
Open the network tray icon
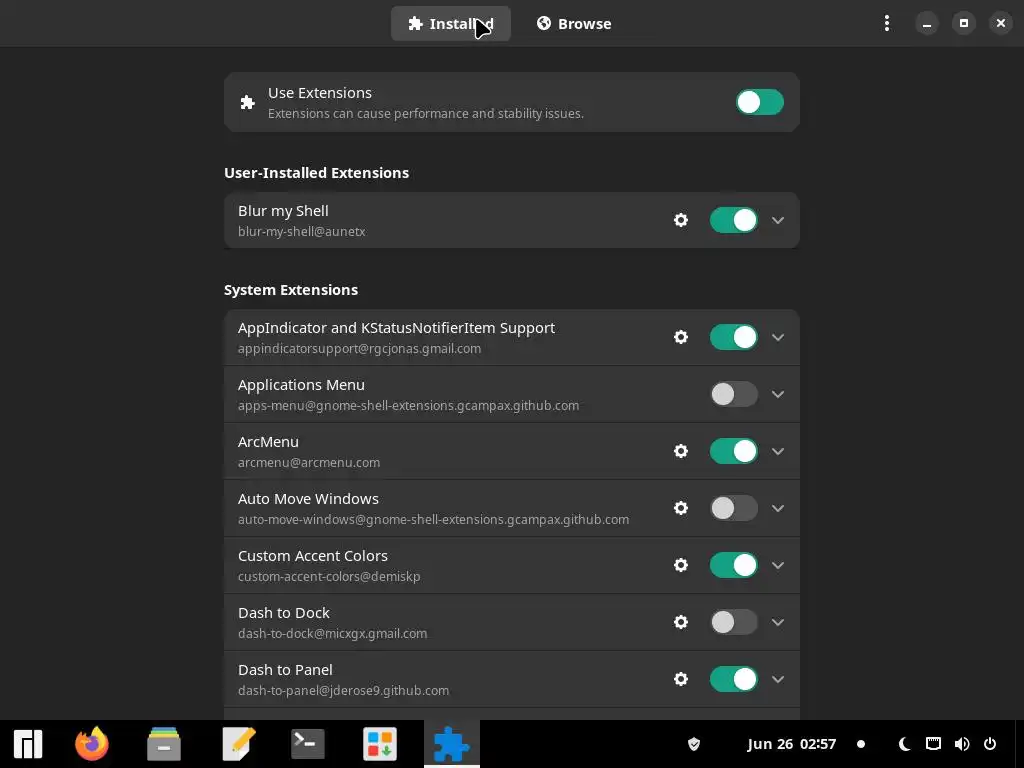933,744
